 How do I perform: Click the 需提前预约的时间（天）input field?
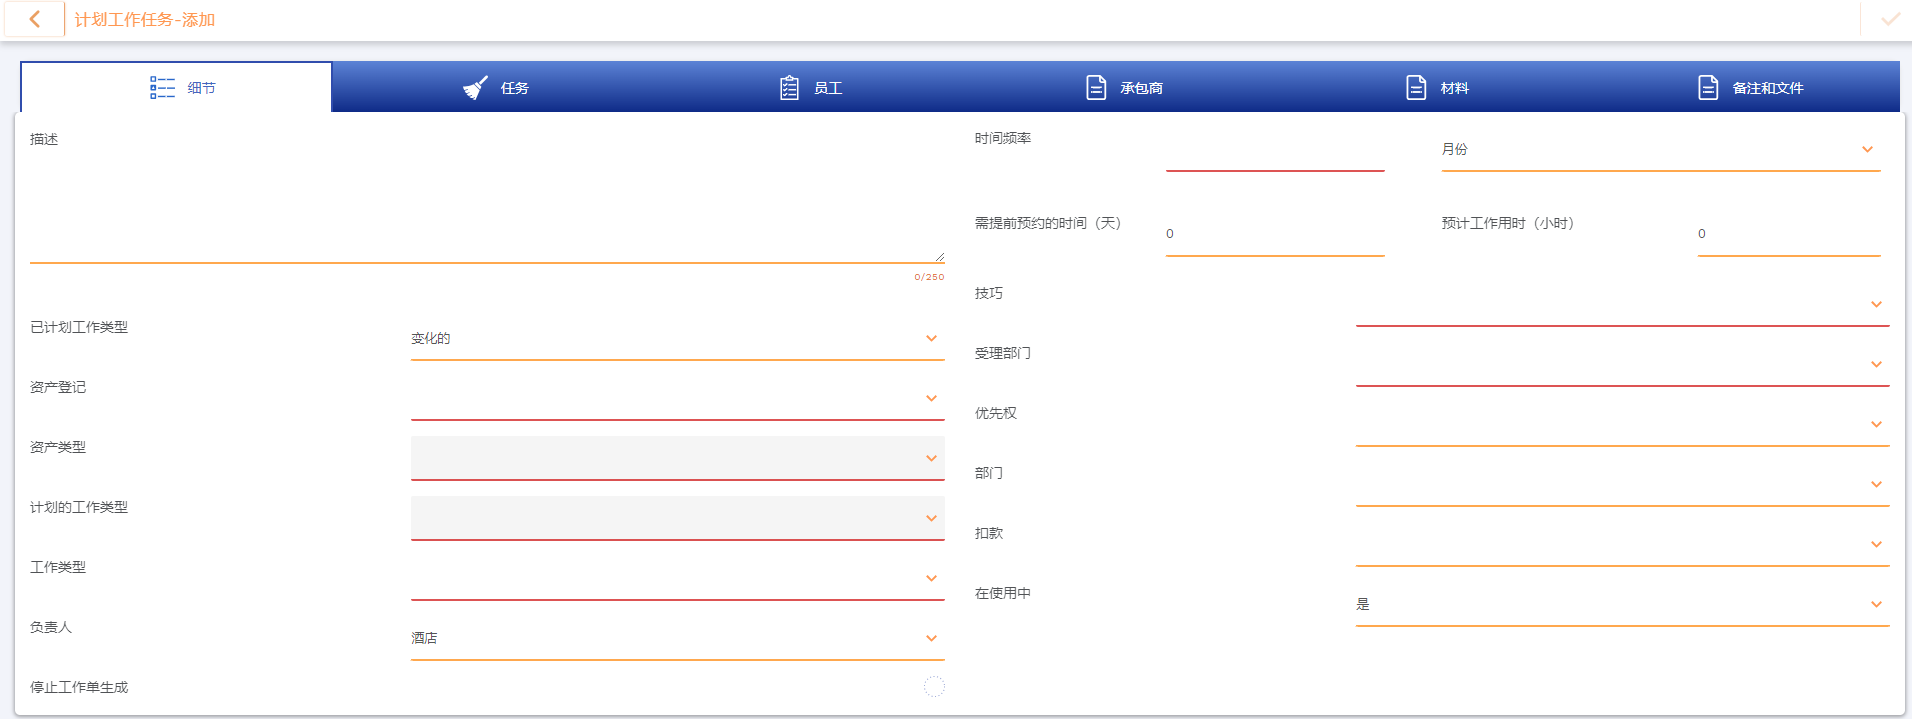pos(1275,234)
